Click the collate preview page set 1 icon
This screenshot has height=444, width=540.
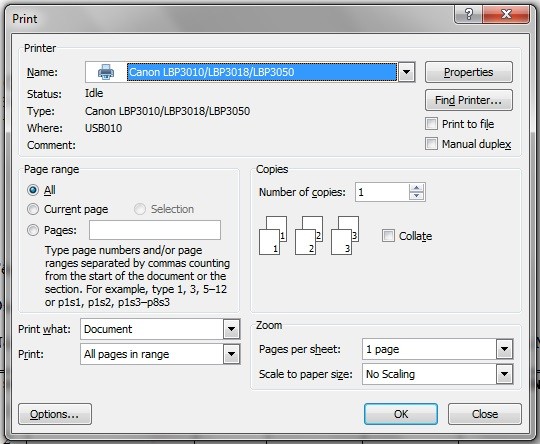(273, 236)
